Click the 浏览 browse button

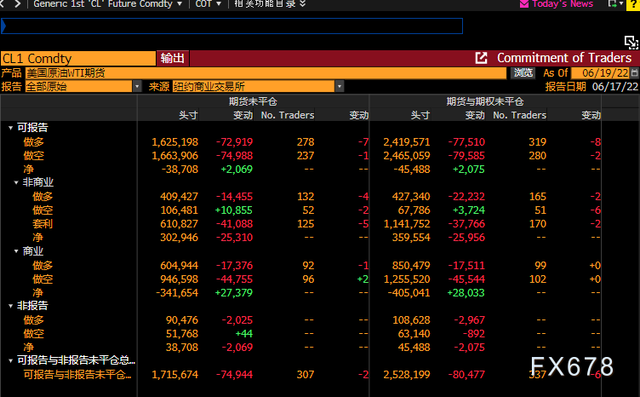click(x=523, y=73)
